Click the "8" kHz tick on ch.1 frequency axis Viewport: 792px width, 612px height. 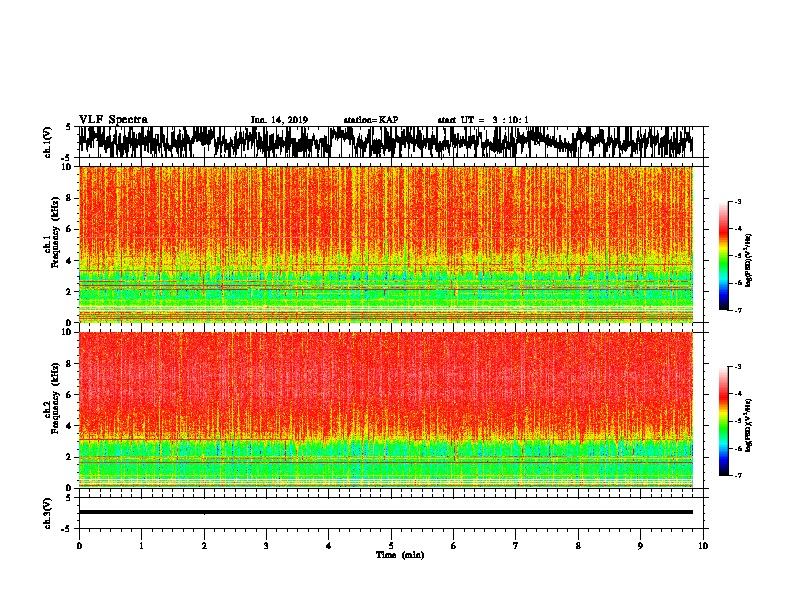69,198
